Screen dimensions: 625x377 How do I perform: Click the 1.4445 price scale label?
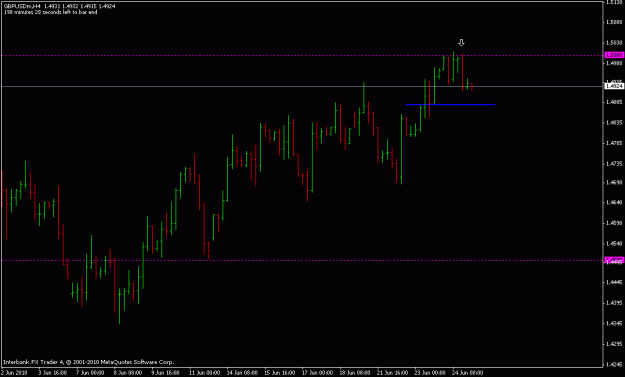coord(614,283)
